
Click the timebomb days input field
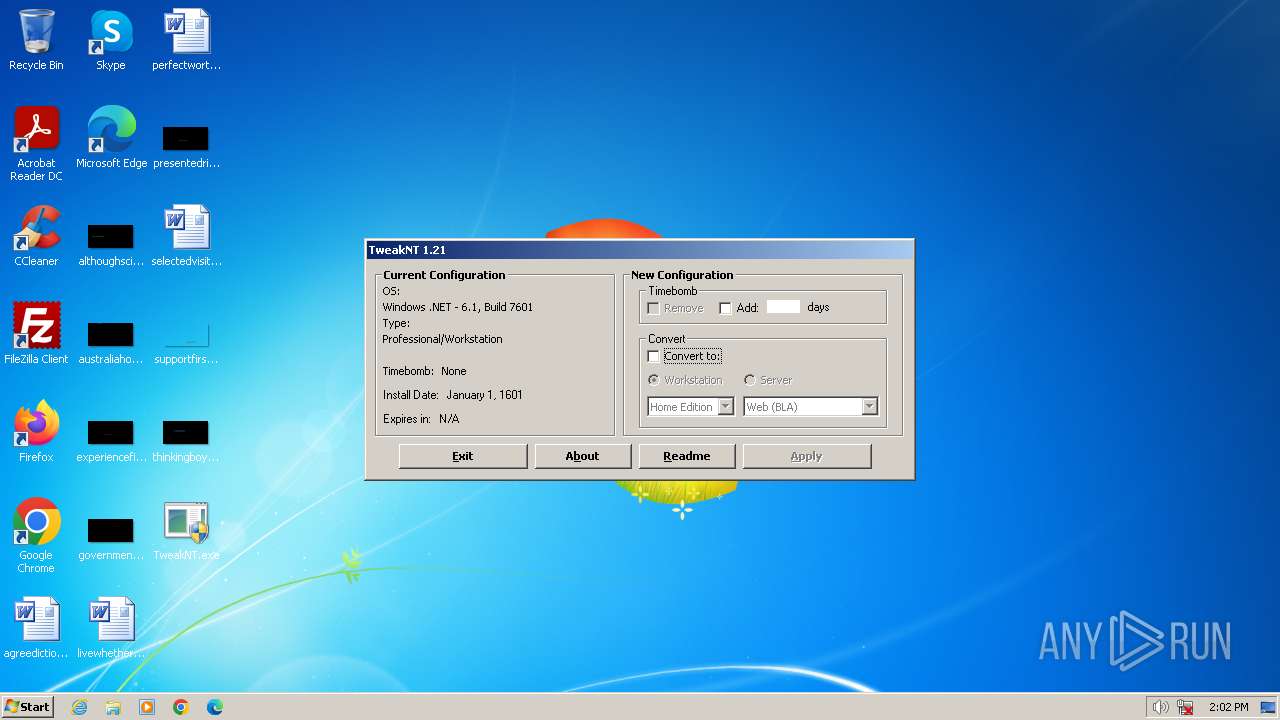[783, 307]
